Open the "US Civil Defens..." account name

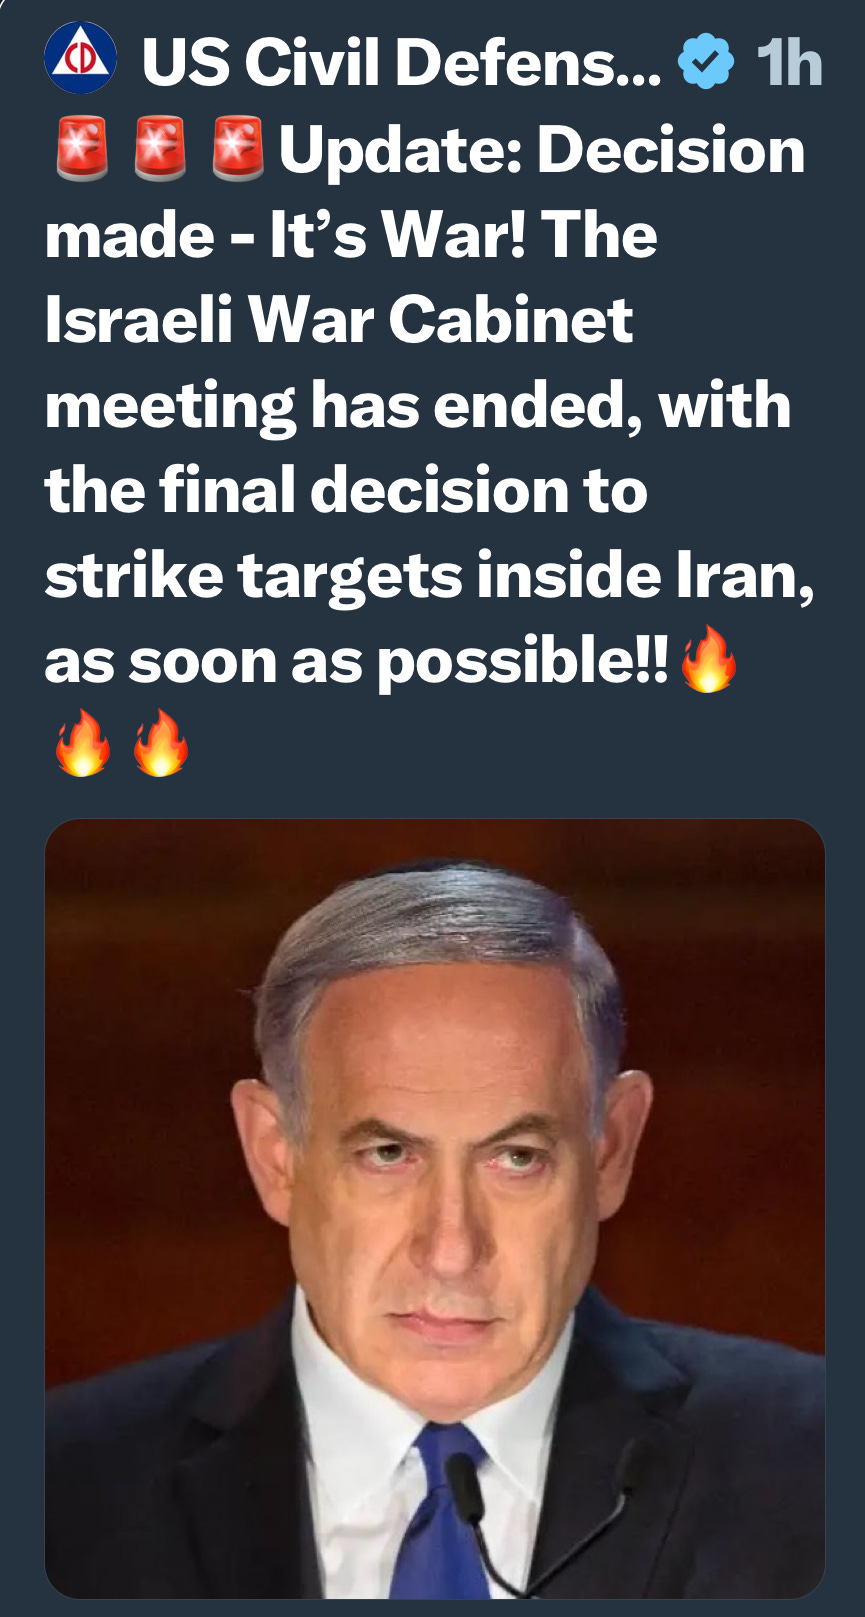pyautogui.click(x=402, y=62)
